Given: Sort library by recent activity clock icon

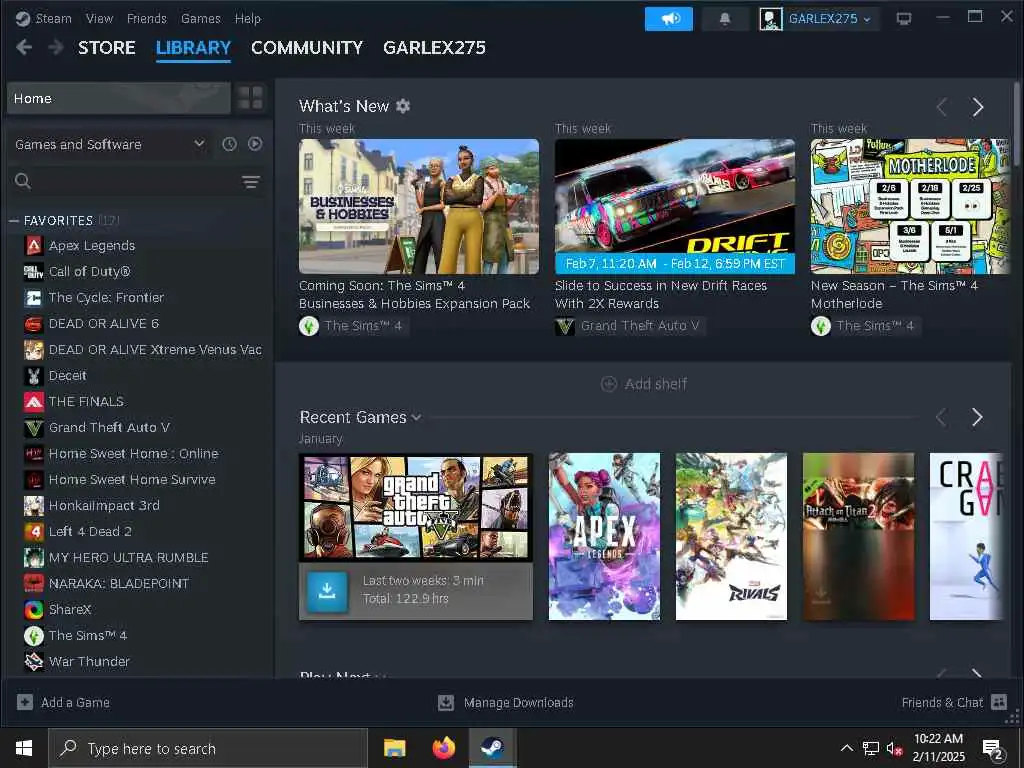Looking at the screenshot, I should [x=229, y=144].
